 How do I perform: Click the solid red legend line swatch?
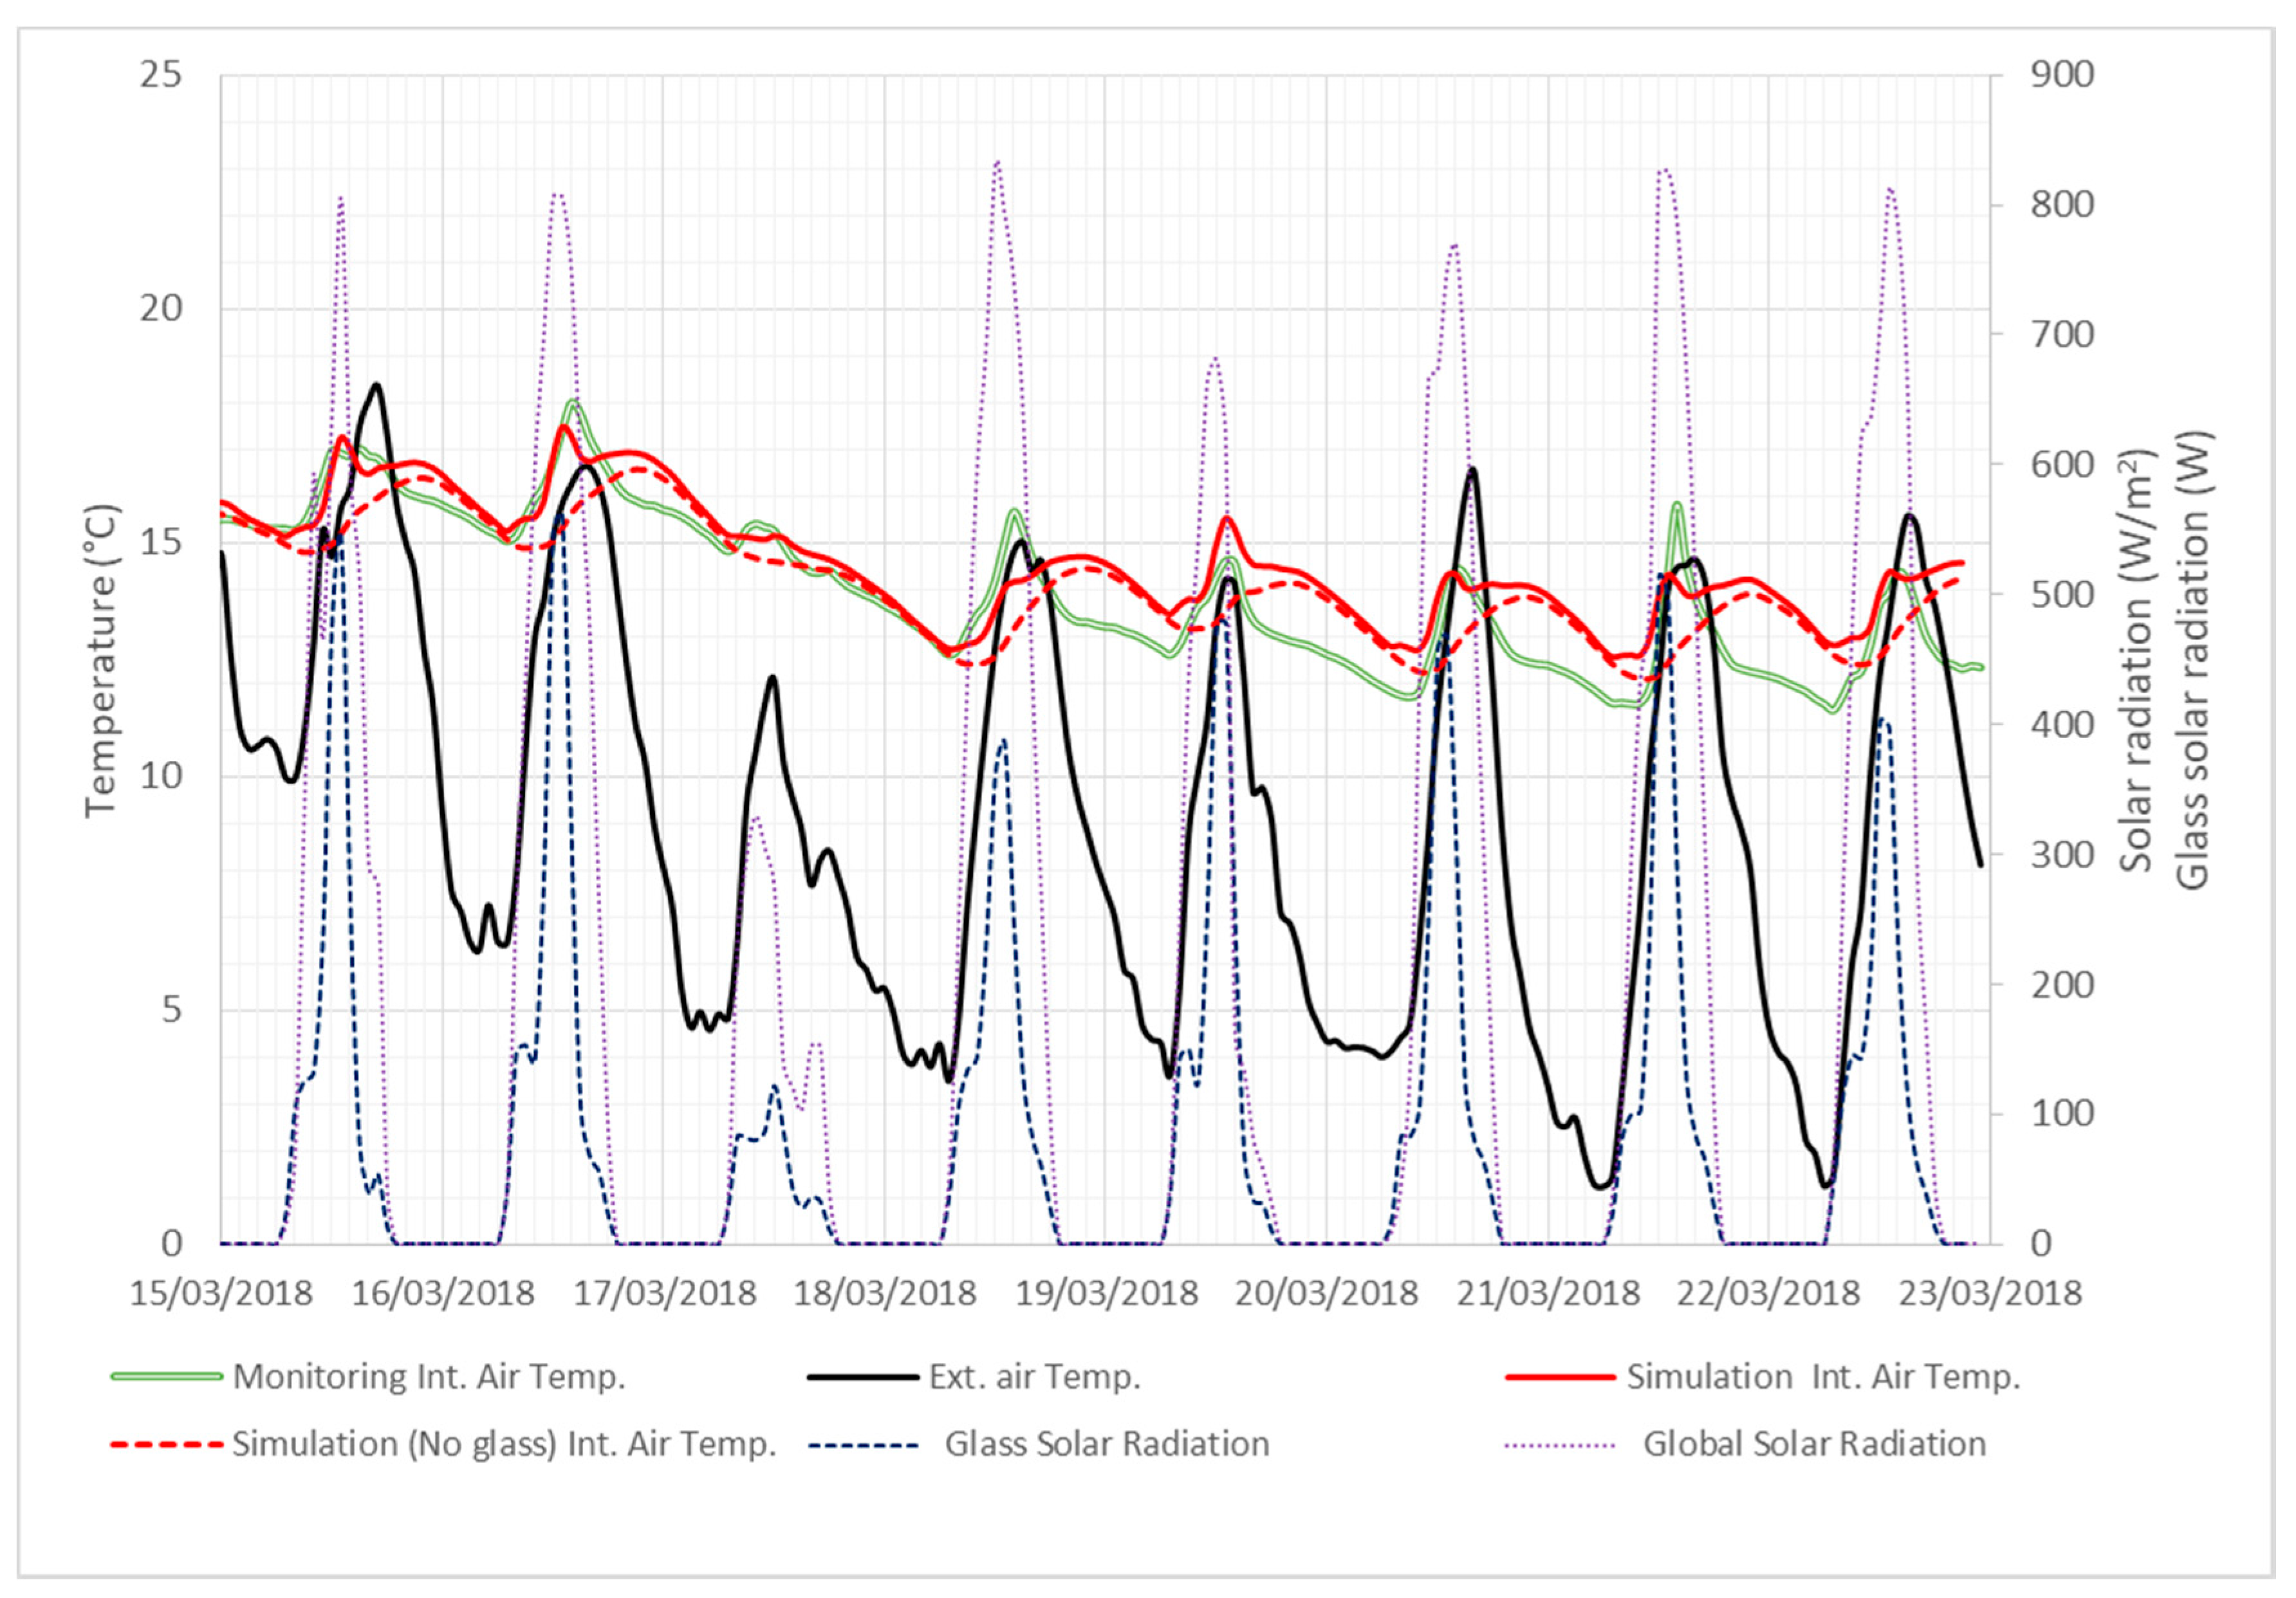pyautogui.click(x=1560, y=1377)
